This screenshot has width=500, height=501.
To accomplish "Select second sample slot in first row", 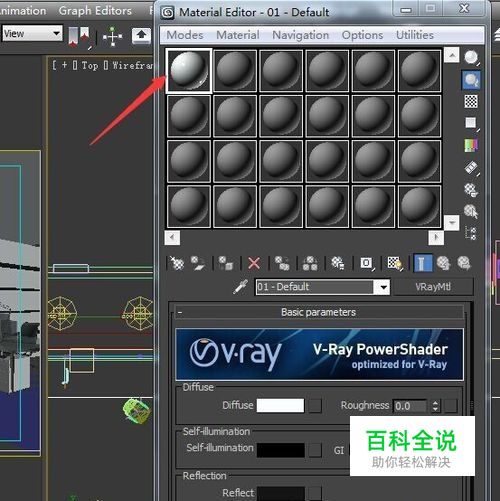I will tap(235, 70).
